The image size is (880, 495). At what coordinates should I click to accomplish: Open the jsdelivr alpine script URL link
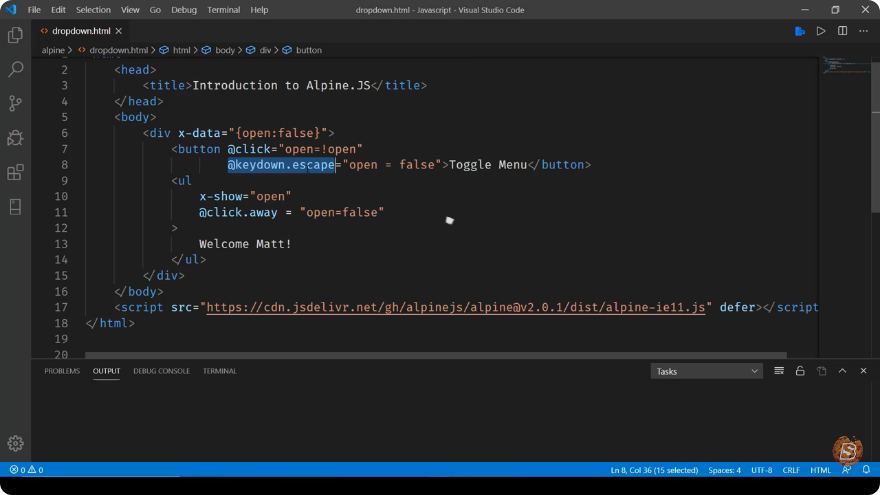pyautogui.click(x=456, y=308)
